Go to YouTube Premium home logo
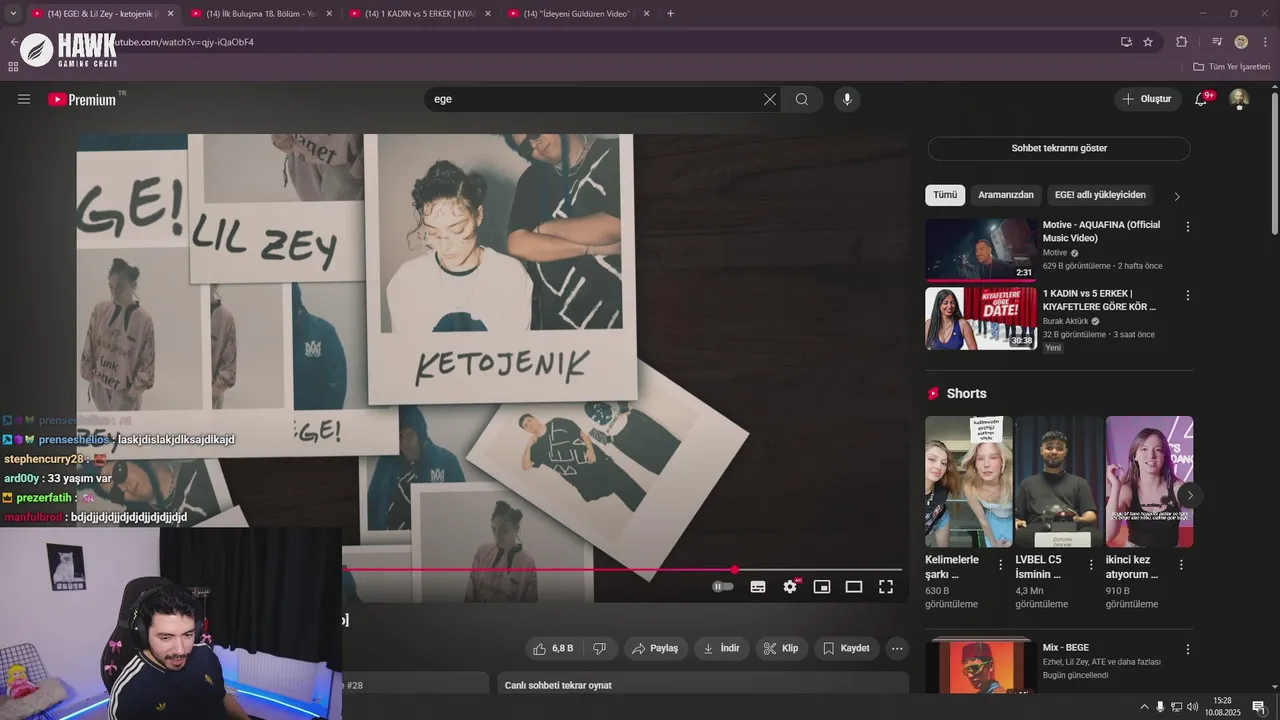1280x720 pixels. pyautogui.click(x=82, y=99)
